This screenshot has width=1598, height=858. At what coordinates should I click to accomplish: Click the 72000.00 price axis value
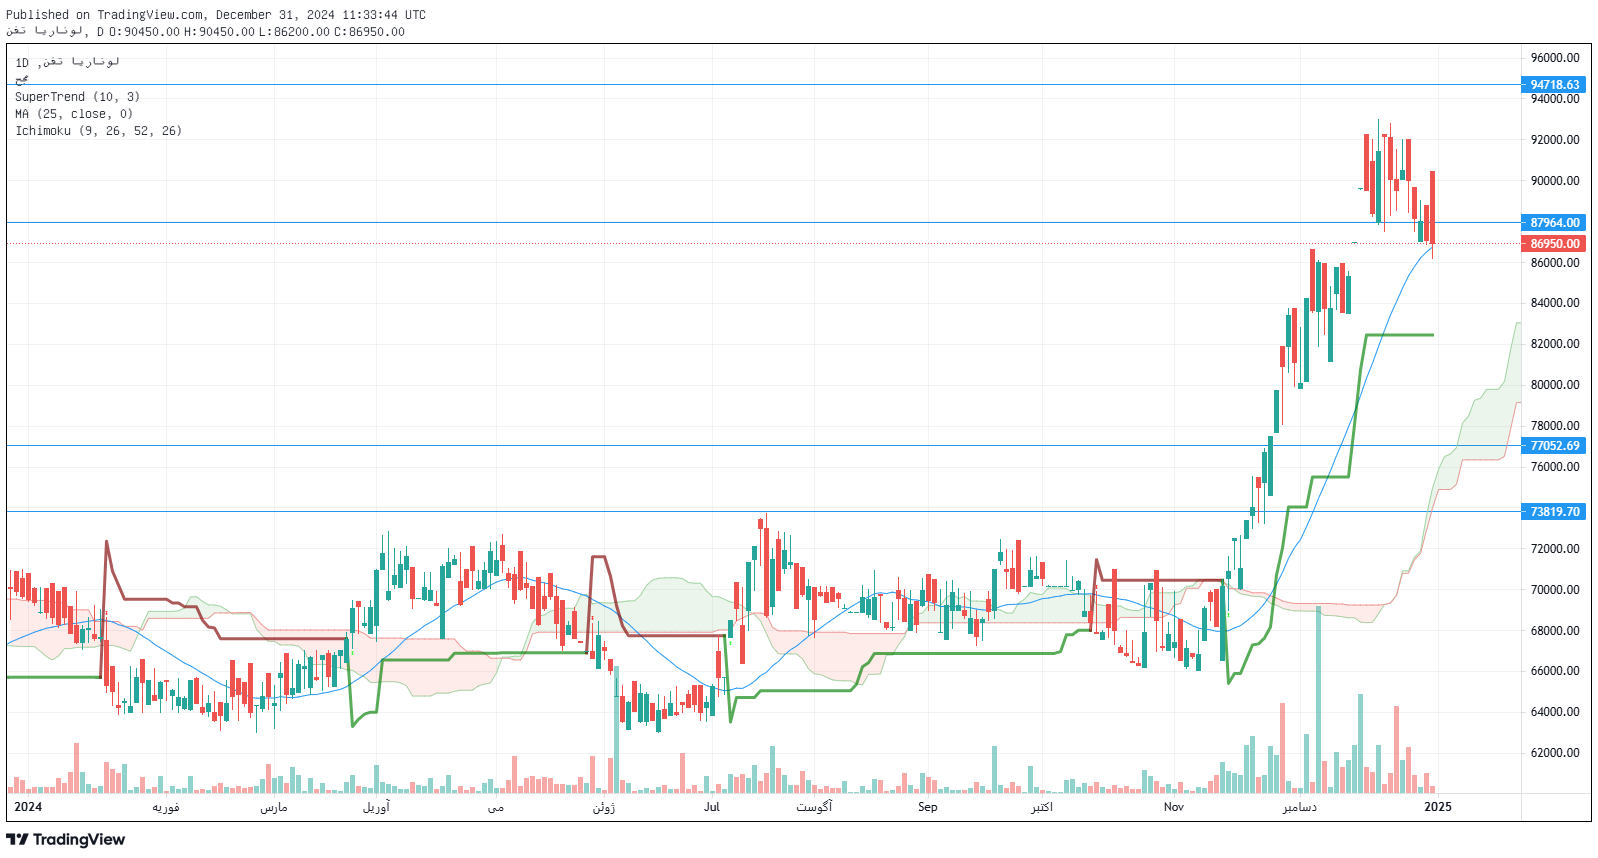[1555, 549]
